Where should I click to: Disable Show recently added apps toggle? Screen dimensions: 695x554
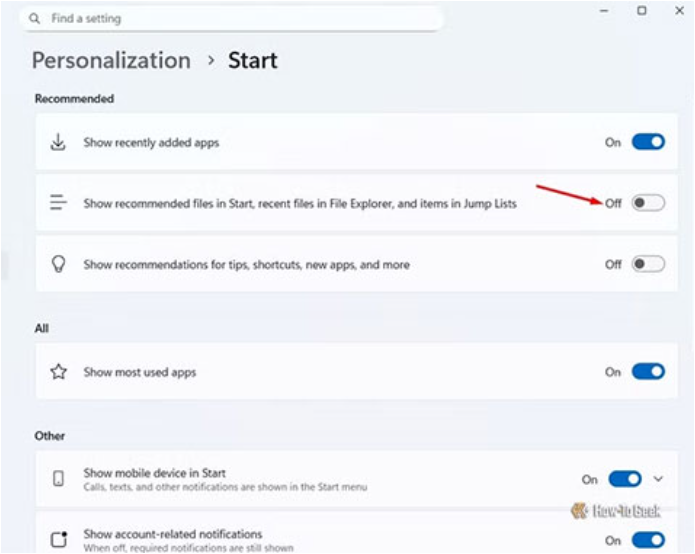648,142
